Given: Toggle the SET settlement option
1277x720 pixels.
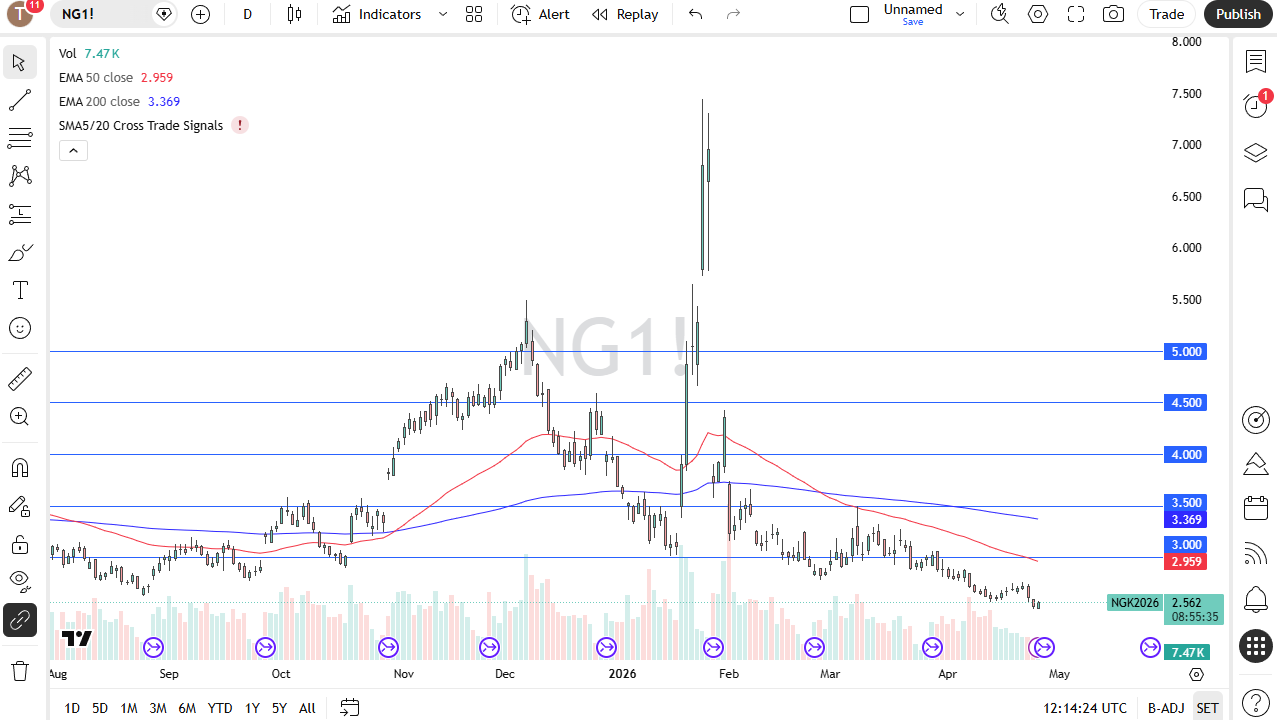Looking at the screenshot, I should click(x=1207, y=708).
